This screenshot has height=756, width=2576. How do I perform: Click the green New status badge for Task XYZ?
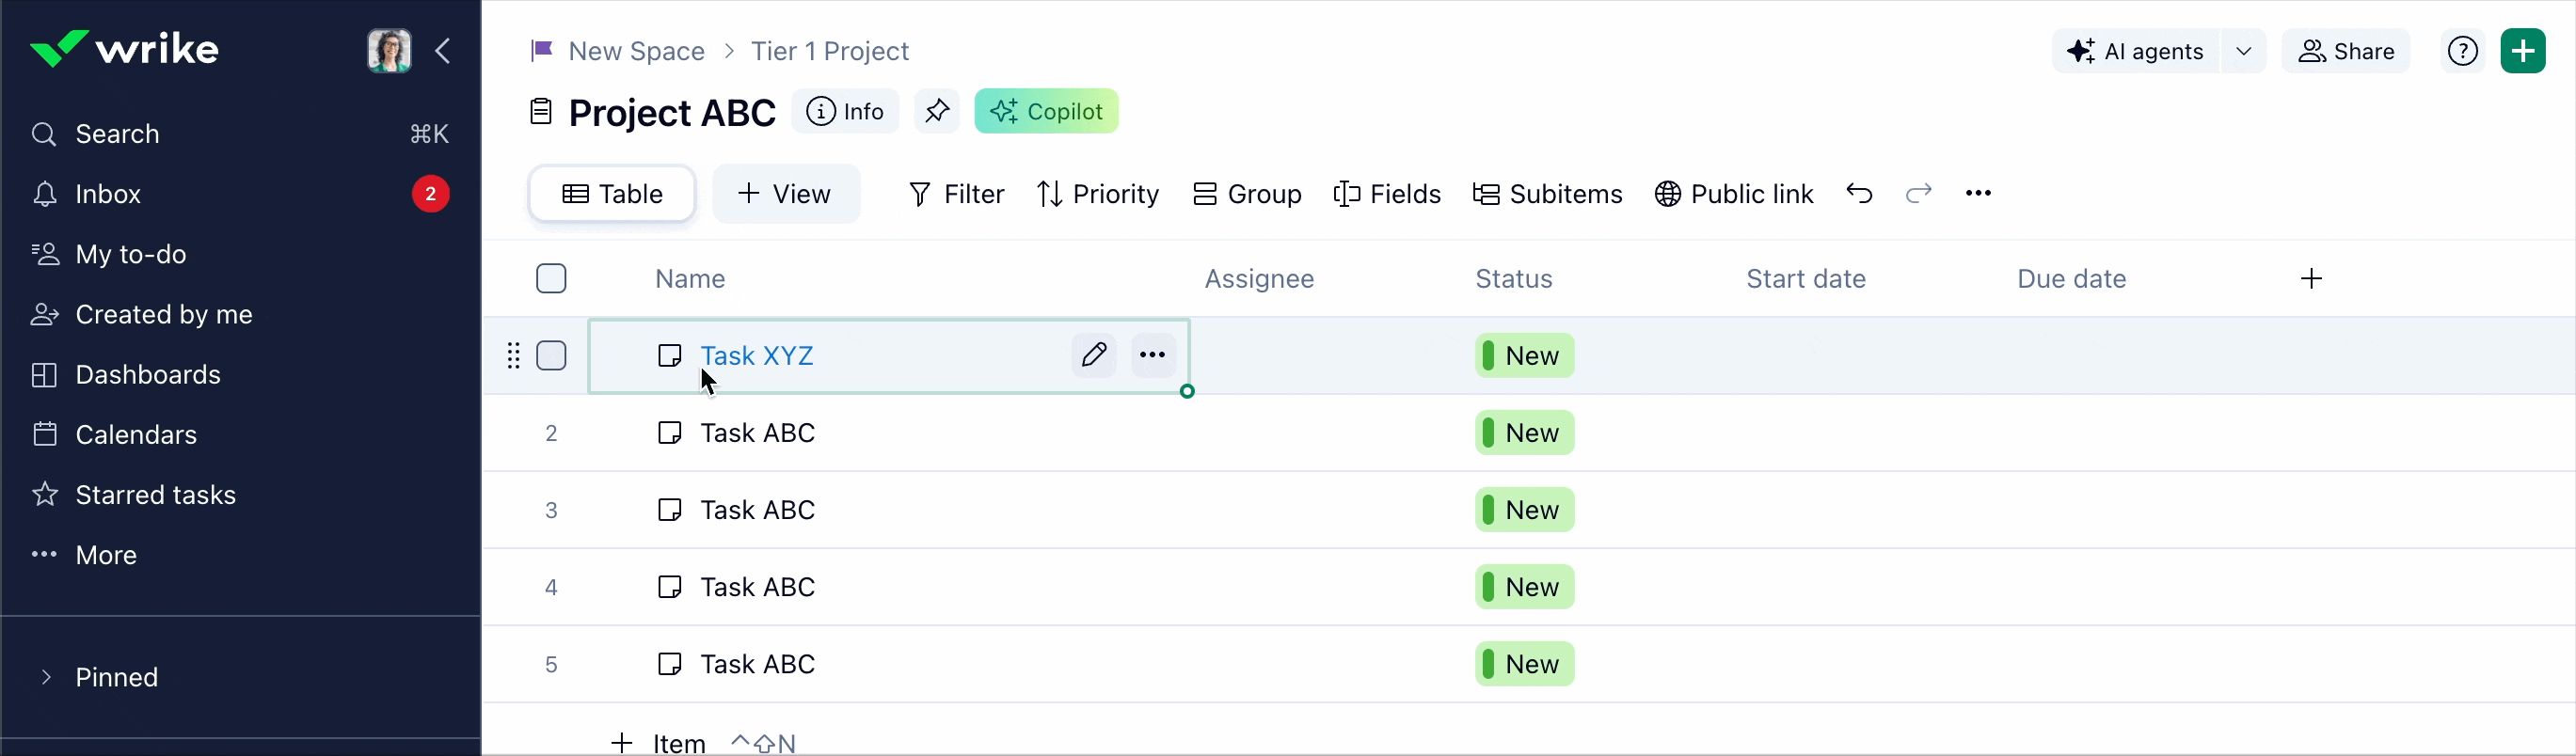pyautogui.click(x=1524, y=356)
